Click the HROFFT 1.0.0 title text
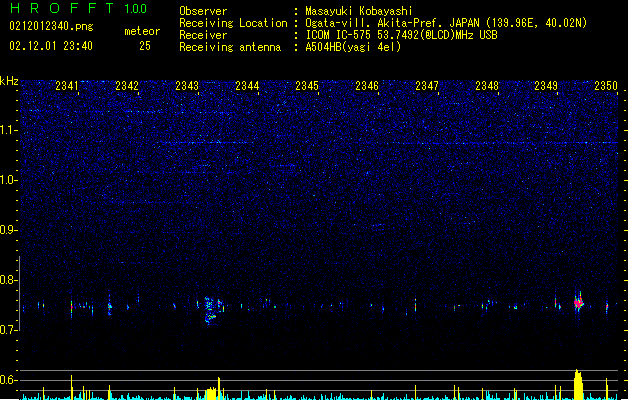The height and width of the screenshot is (400, 629). coord(78,8)
